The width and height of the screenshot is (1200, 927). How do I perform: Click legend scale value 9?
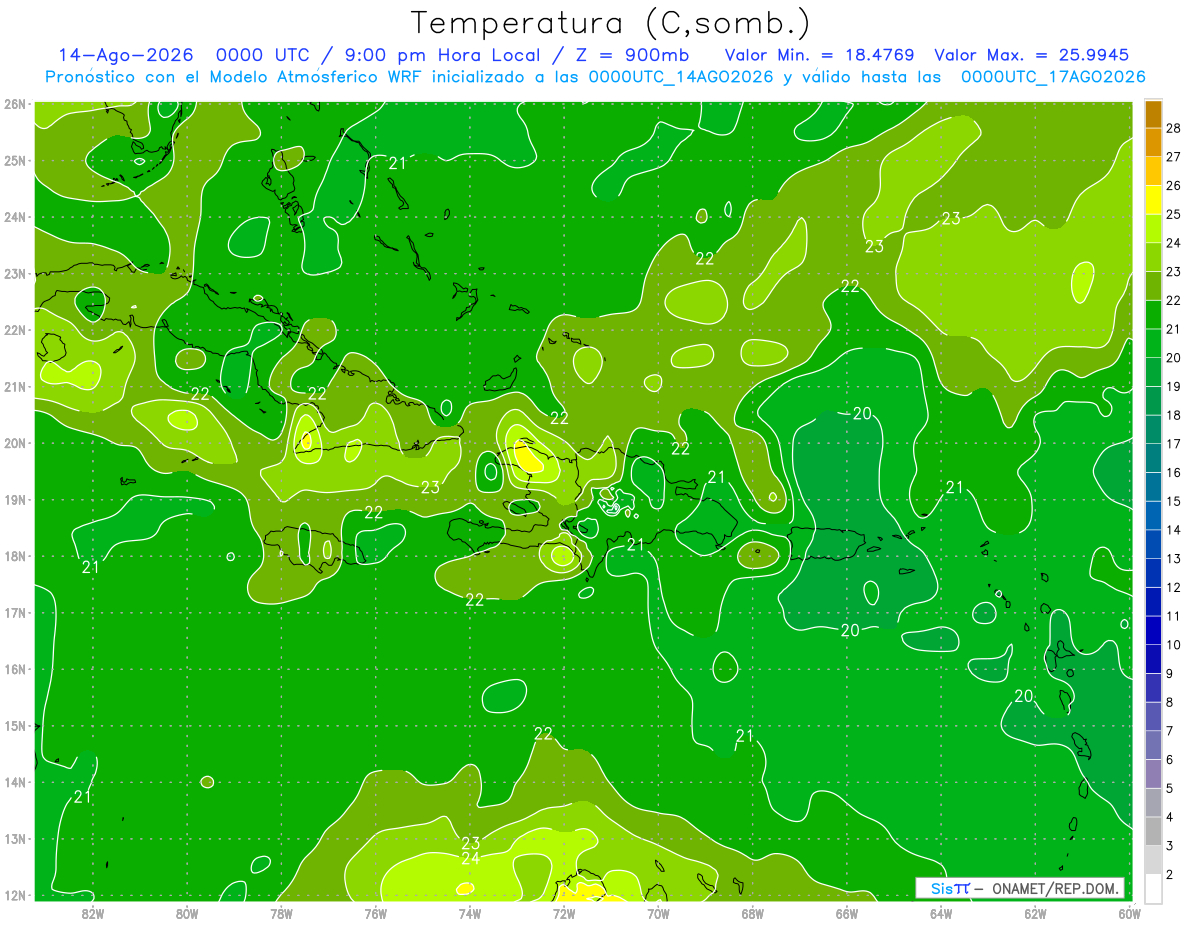click(x=1169, y=674)
